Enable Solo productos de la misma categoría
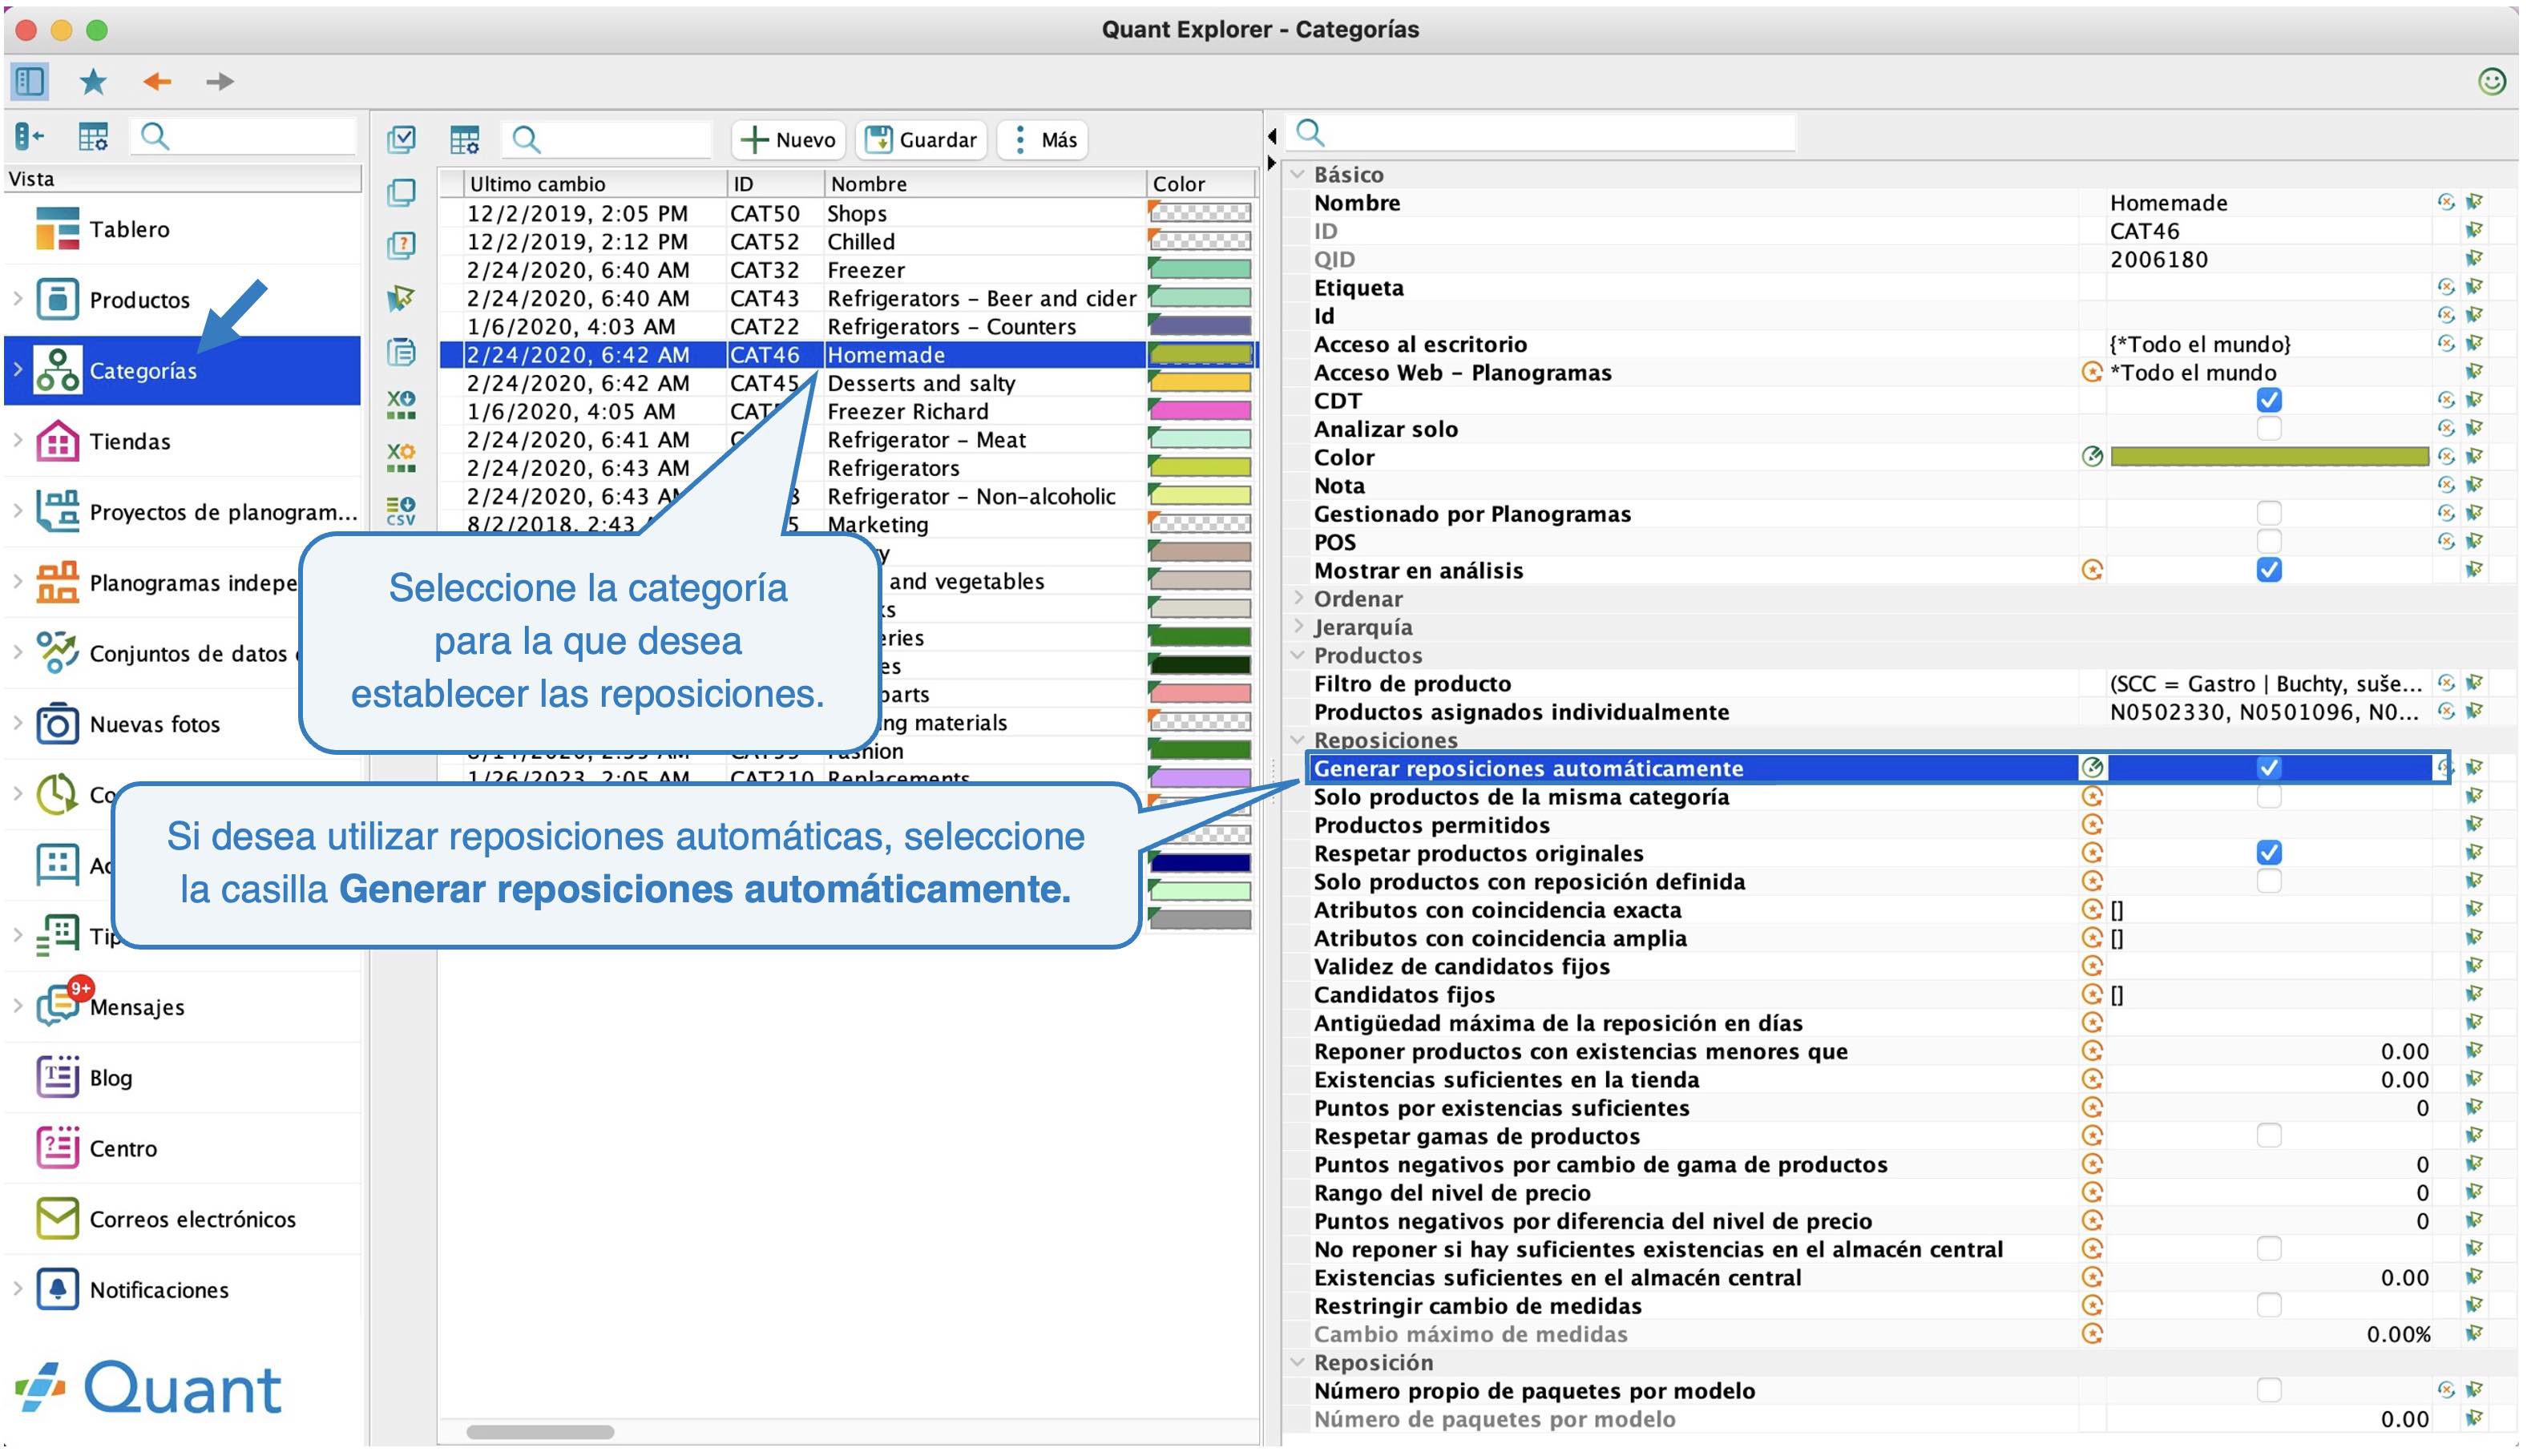 pos(2268,797)
